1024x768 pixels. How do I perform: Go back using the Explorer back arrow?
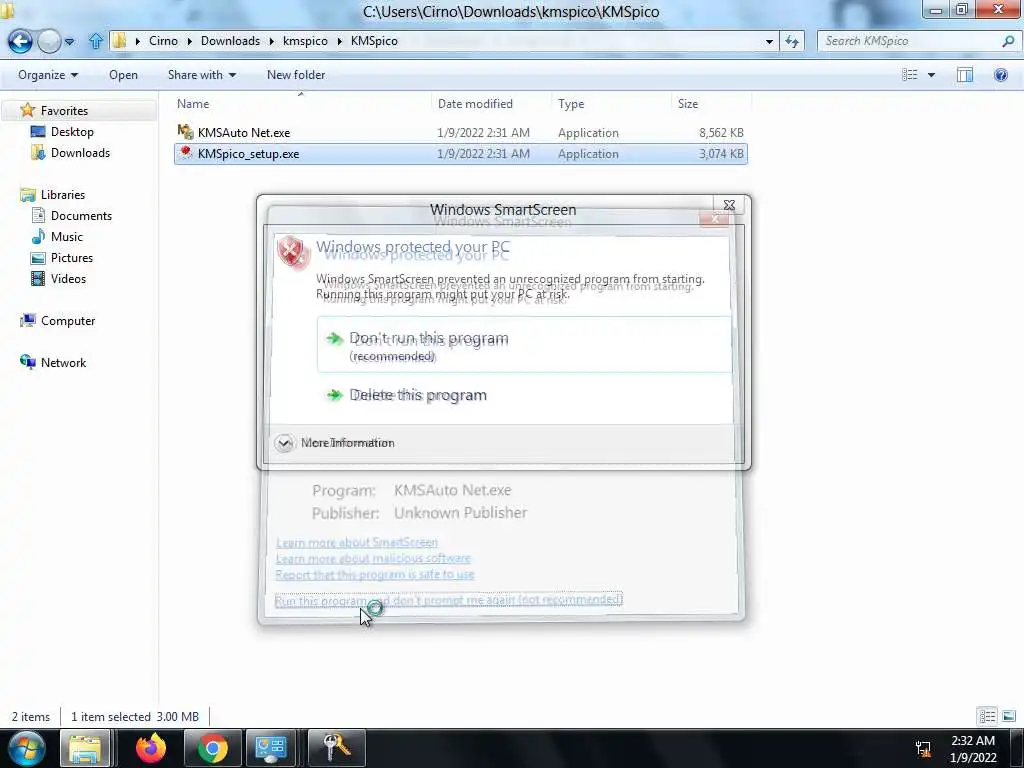(x=20, y=41)
